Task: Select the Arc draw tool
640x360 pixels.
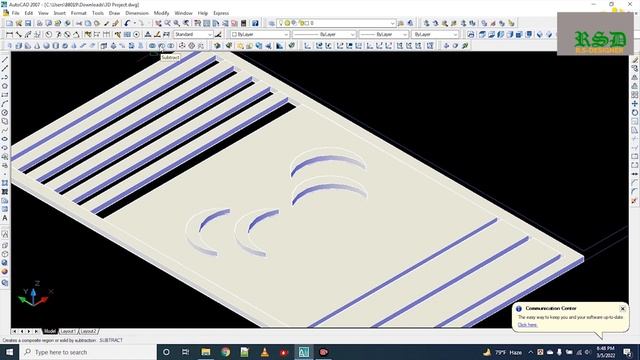Action: tap(5, 104)
